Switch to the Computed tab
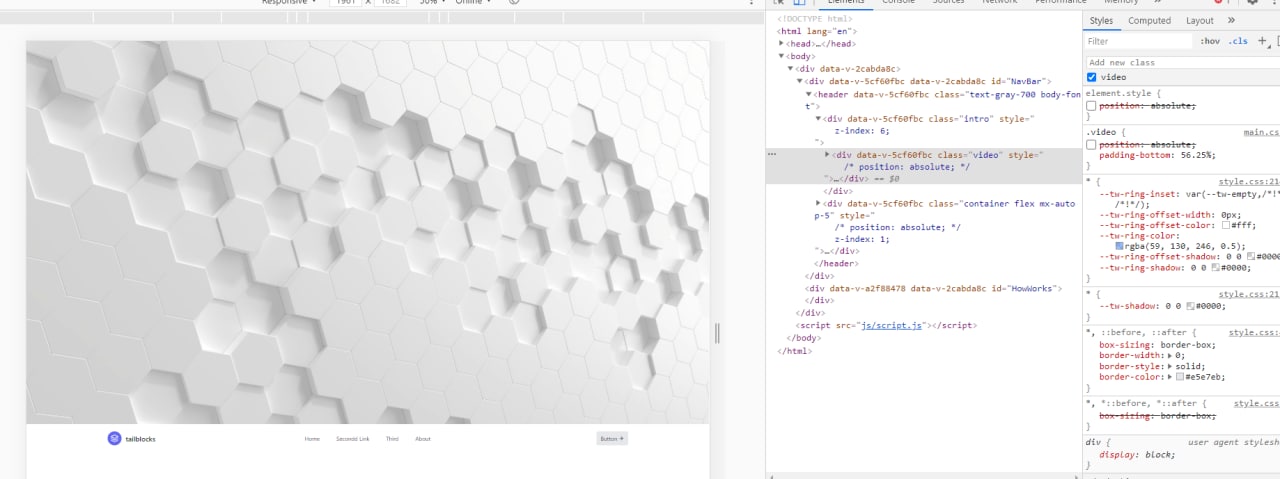 (1149, 20)
